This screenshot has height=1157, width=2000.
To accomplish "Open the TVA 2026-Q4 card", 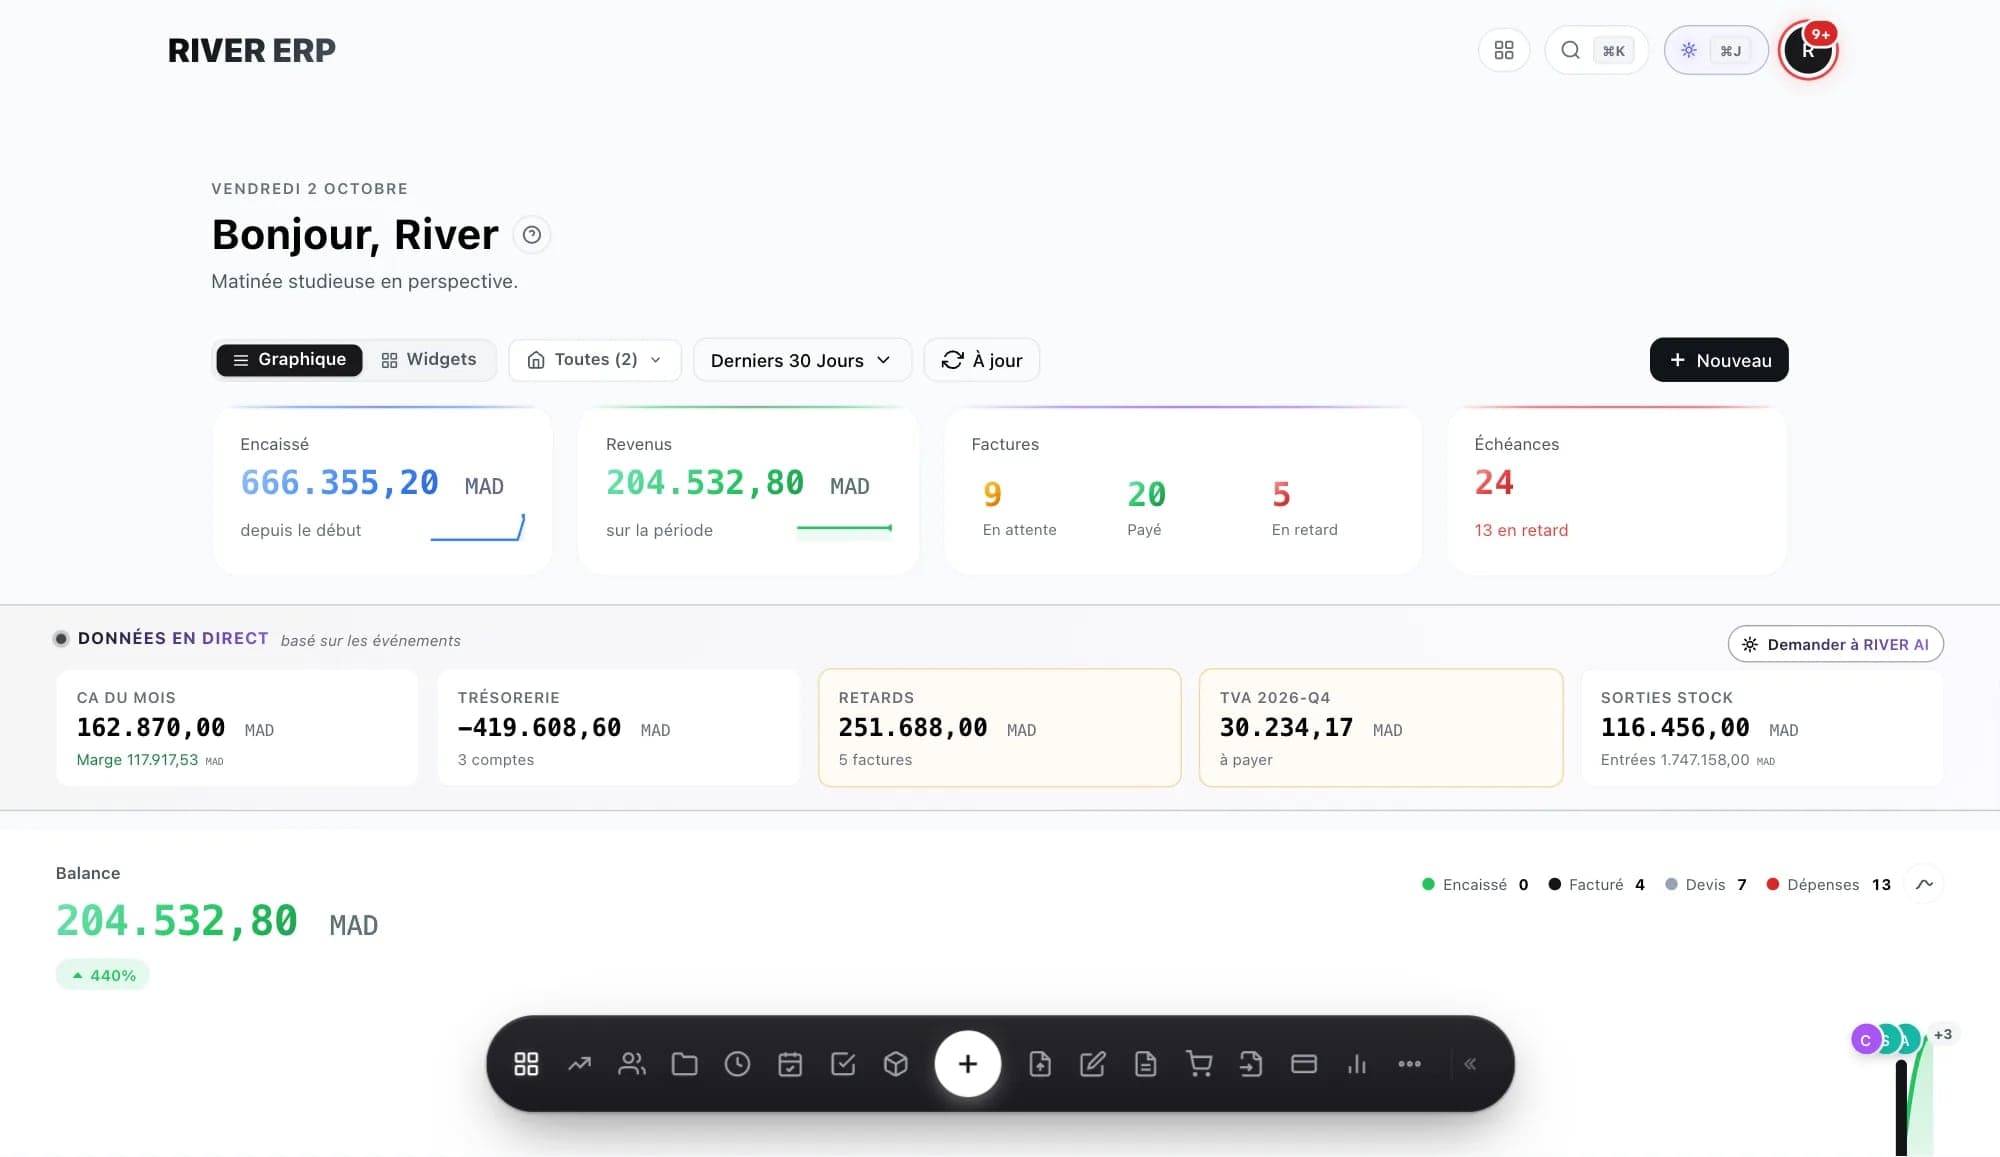I will 1381,728.
